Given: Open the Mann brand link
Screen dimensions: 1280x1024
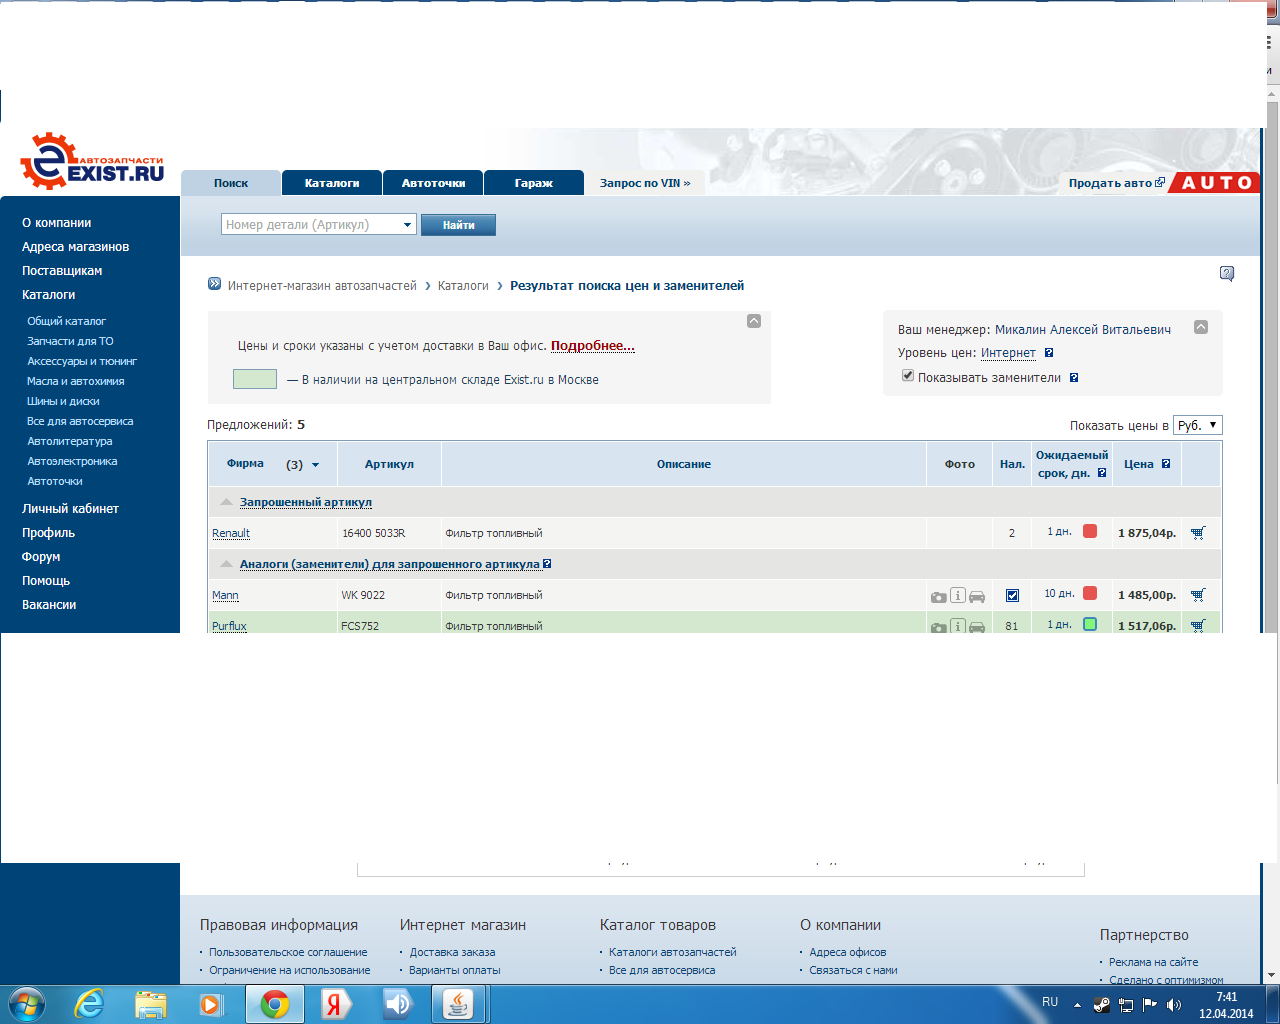Looking at the screenshot, I should tap(225, 595).
